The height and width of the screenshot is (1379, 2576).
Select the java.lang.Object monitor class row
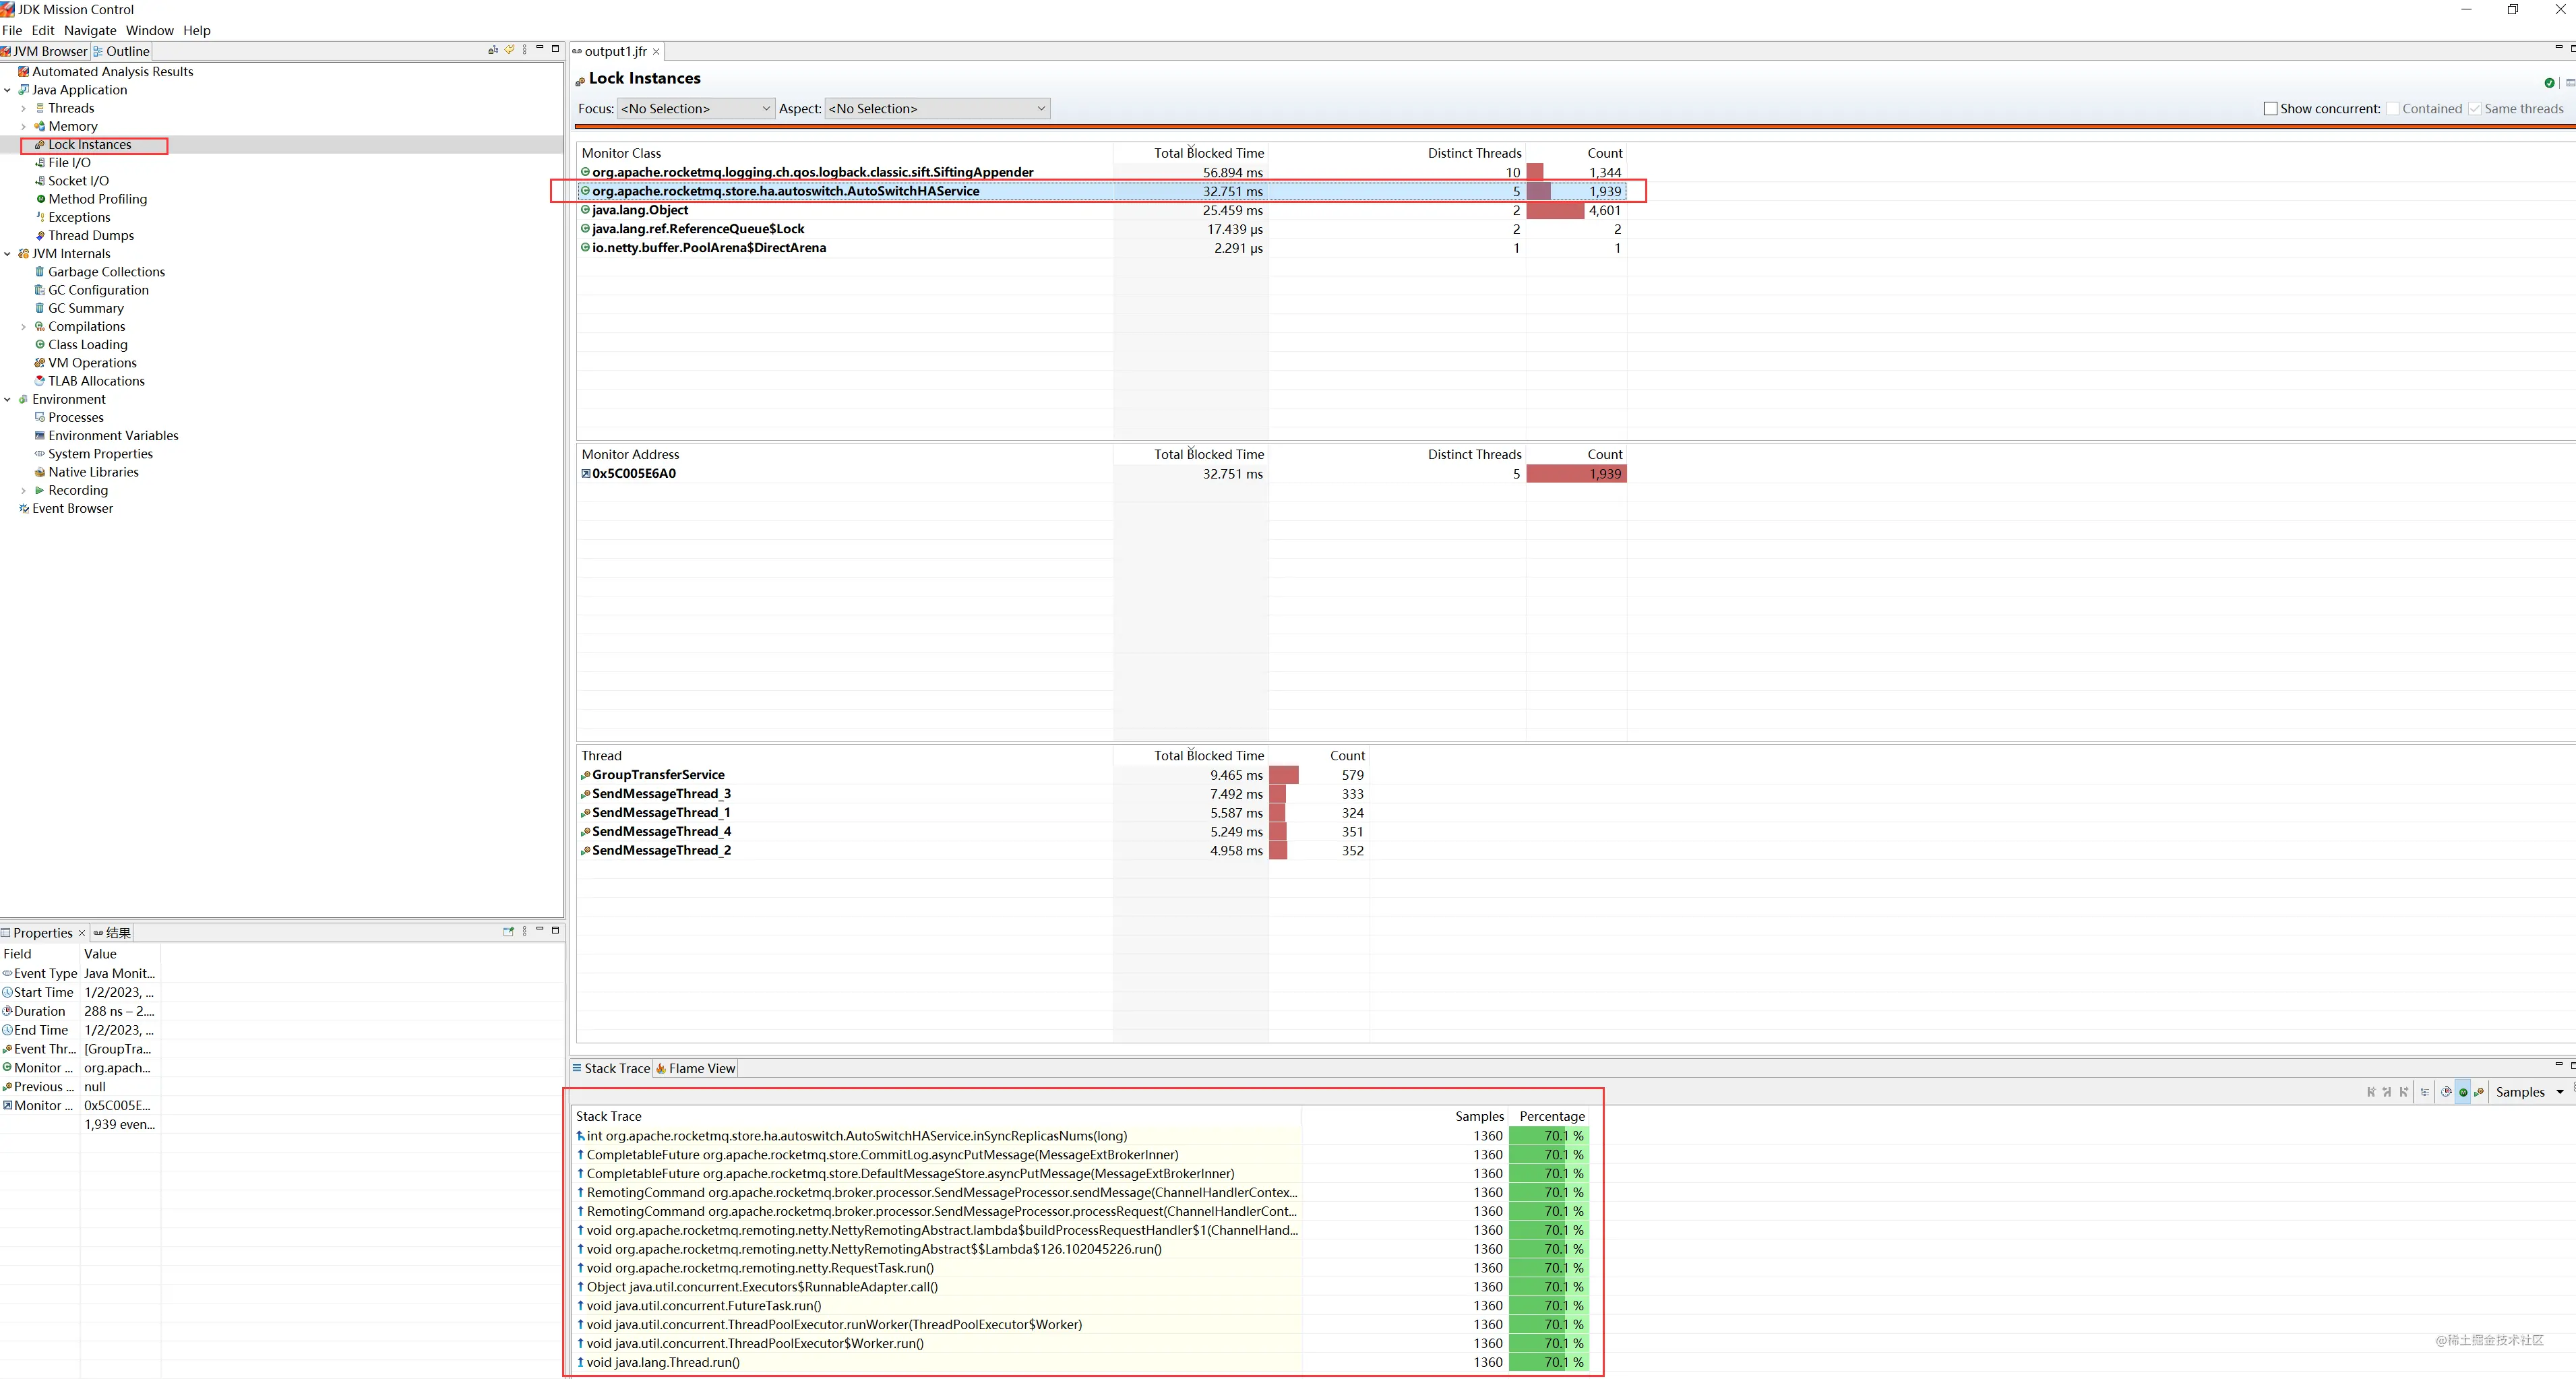(x=640, y=210)
